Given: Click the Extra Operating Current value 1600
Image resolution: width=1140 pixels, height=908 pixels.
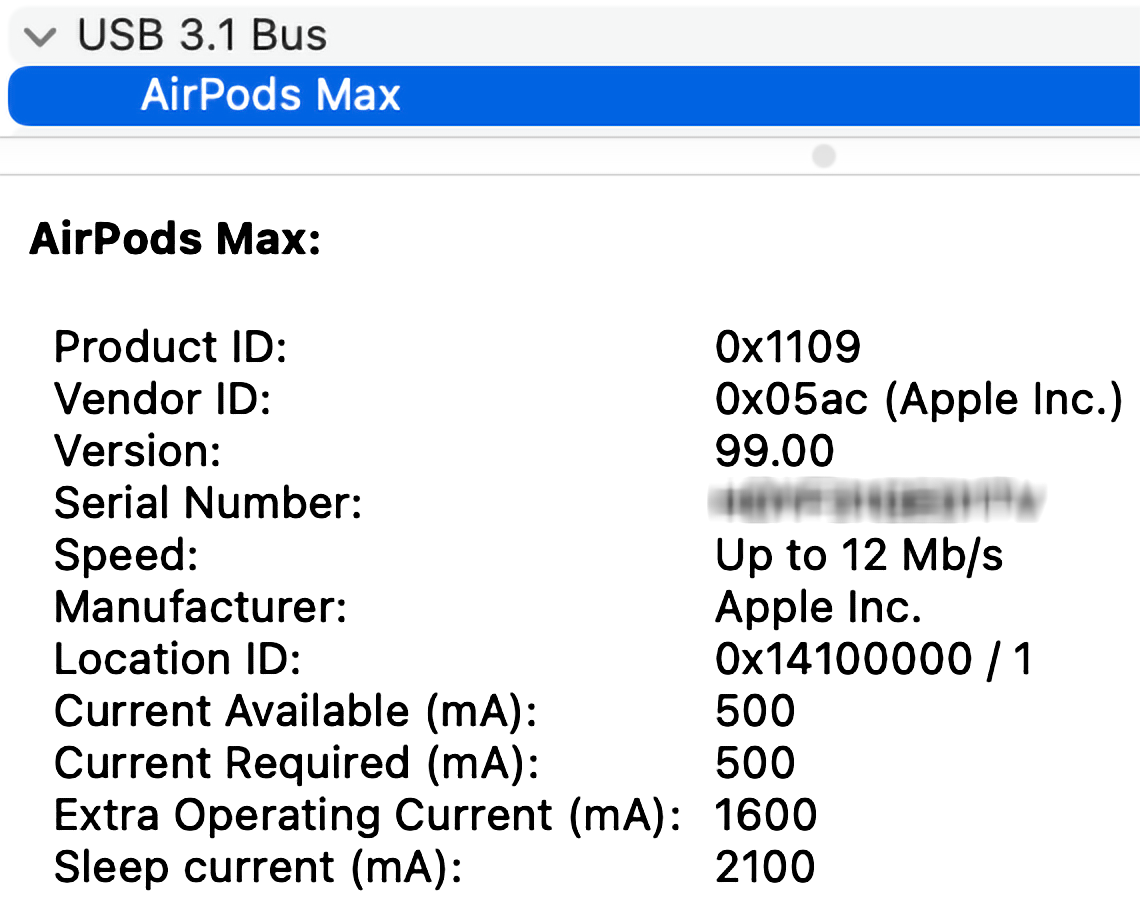Looking at the screenshot, I should 766,815.
